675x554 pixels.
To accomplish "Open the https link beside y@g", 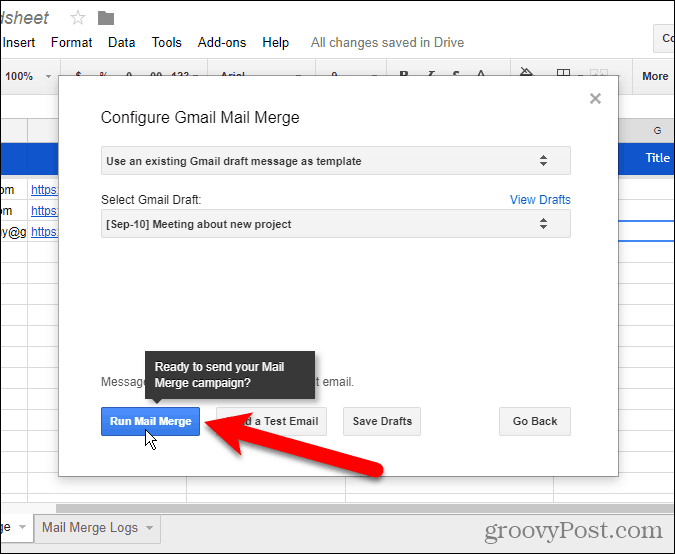I will point(44,232).
